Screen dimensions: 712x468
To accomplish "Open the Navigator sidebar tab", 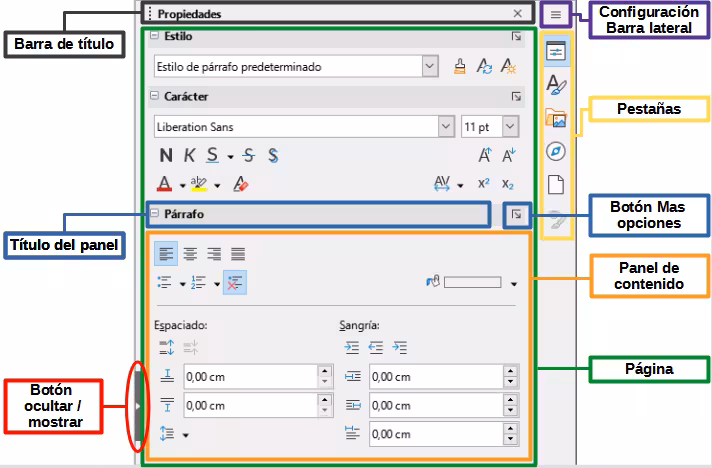I will coord(556,151).
